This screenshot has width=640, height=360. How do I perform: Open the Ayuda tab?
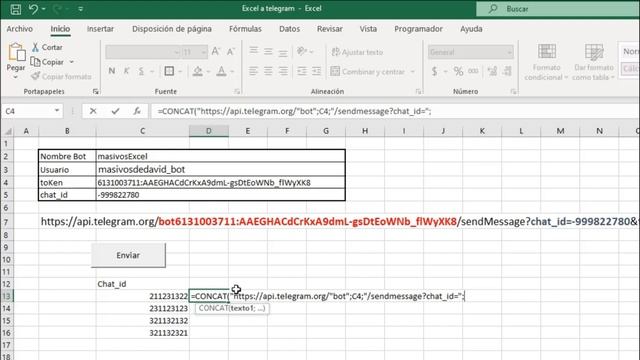click(471, 29)
